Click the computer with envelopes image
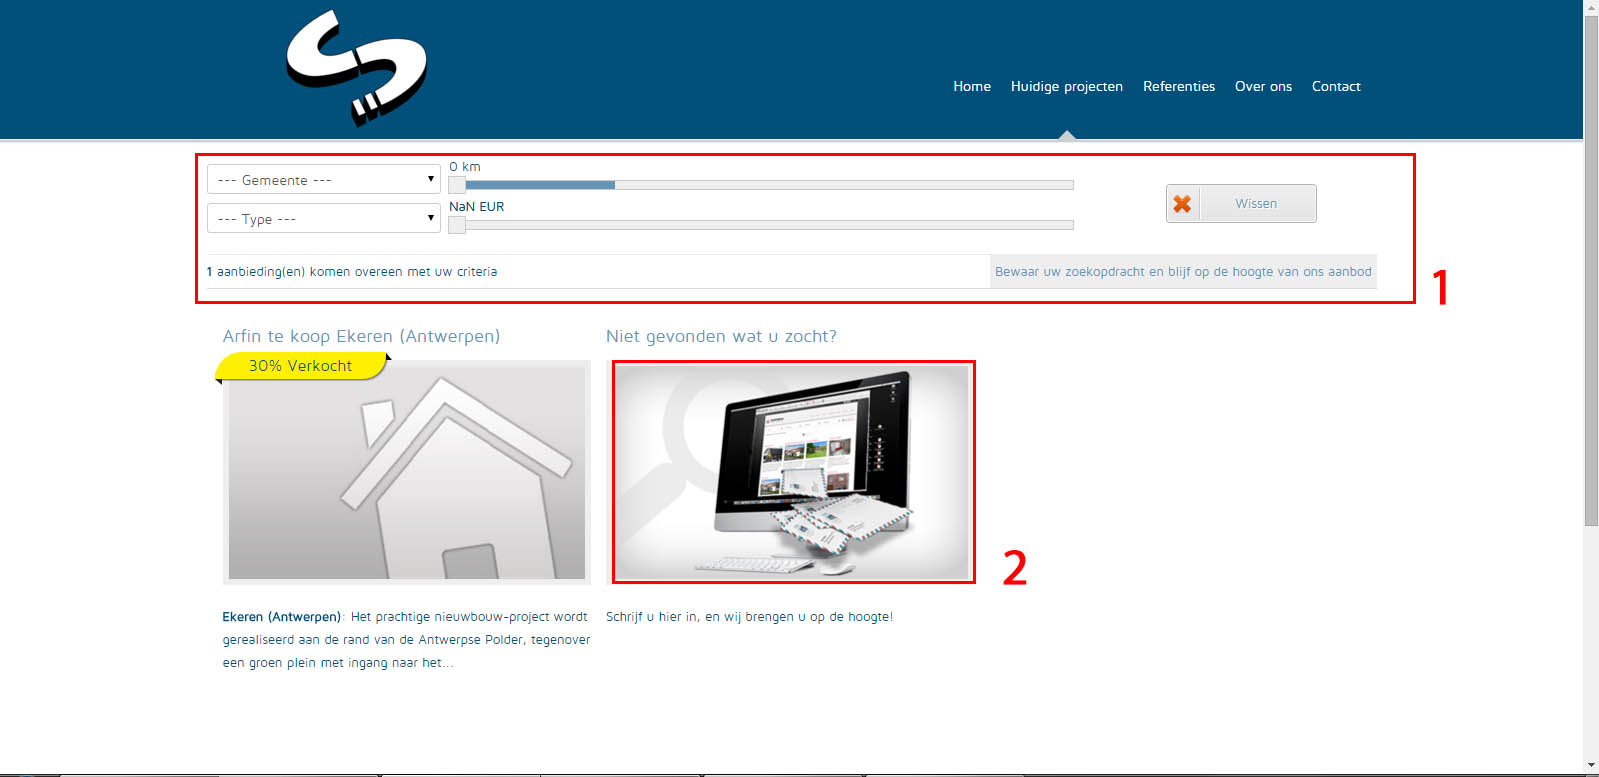This screenshot has height=777, width=1599. click(x=791, y=472)
